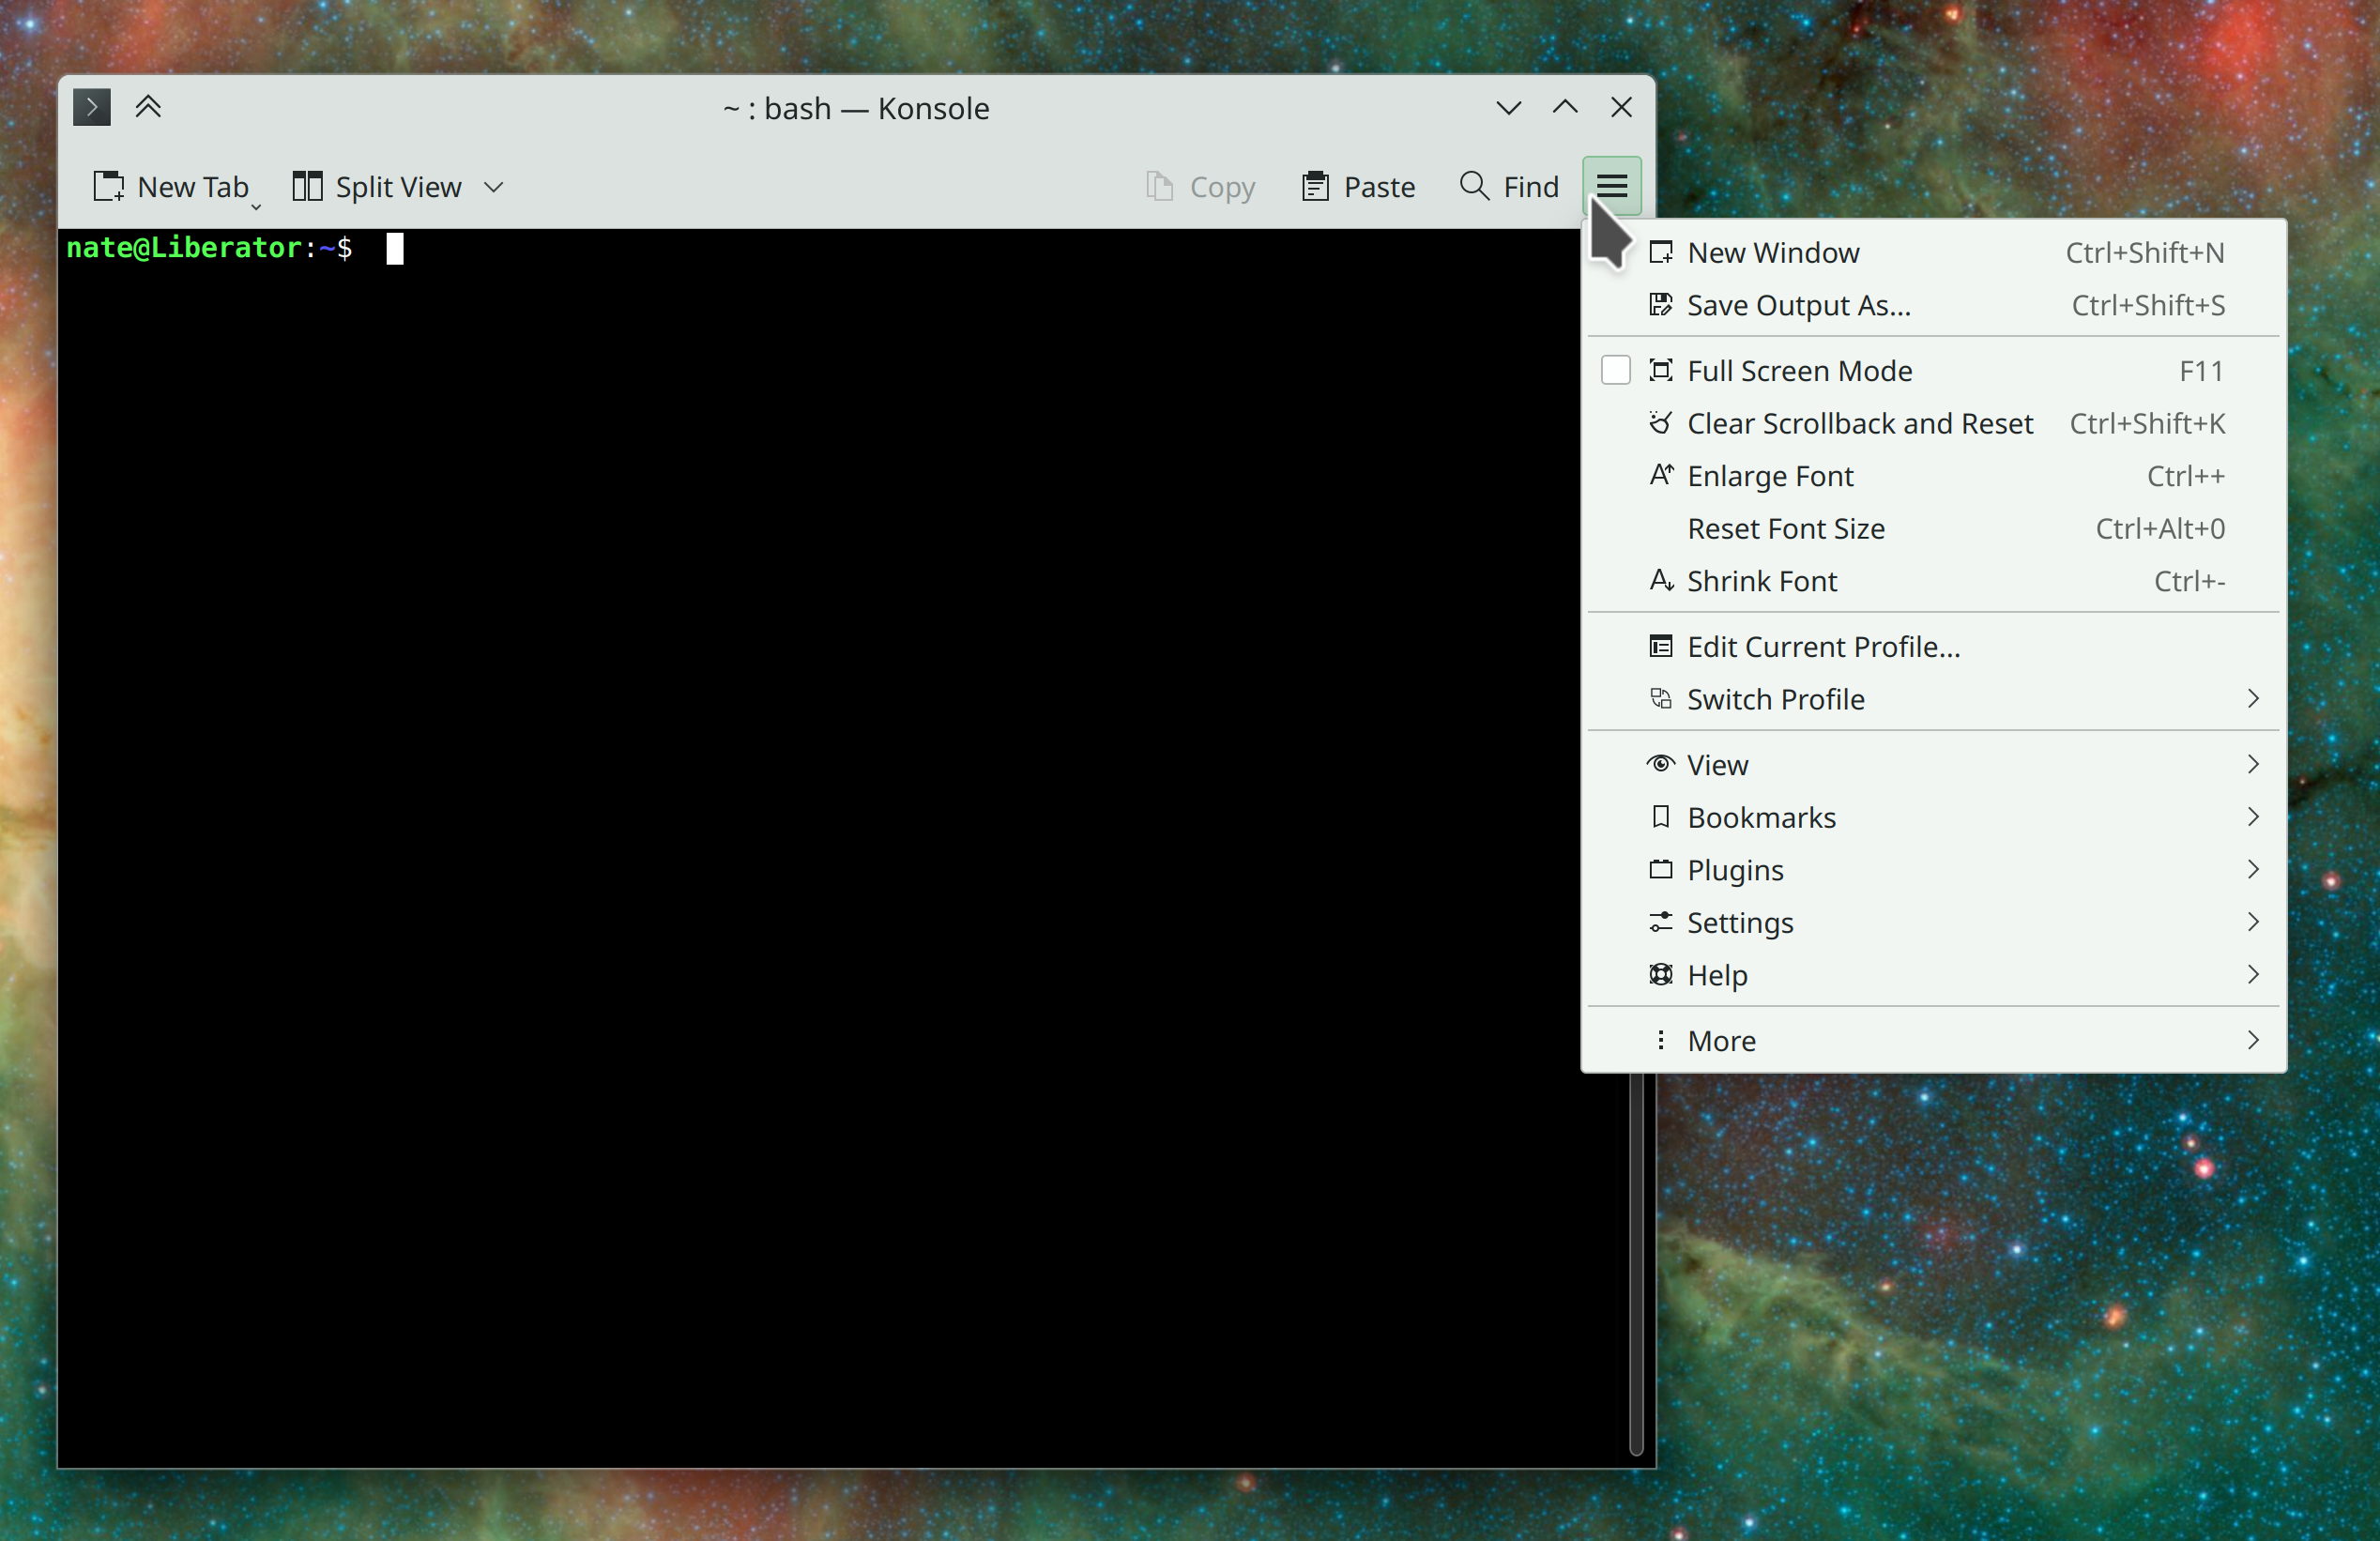Screen dimensions: 2380x1541
Task: Click the New Tab icon
Action: pos(108,186)
